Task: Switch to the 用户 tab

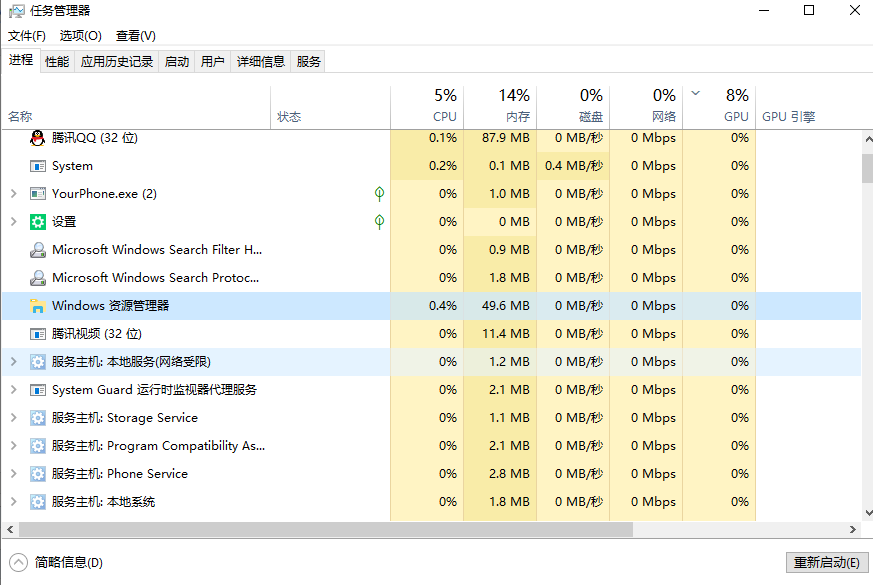Action: click(x=212, y=62)
